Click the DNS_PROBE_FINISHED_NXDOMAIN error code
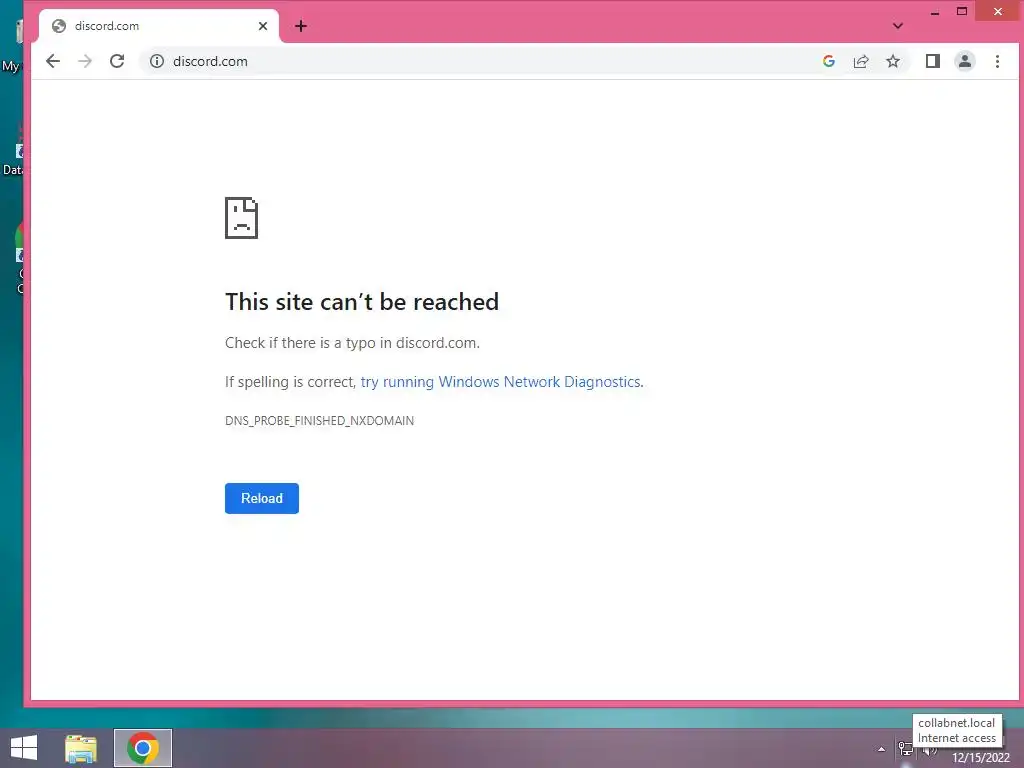This screenshot has height=768, width=1024. click(319, 421)
